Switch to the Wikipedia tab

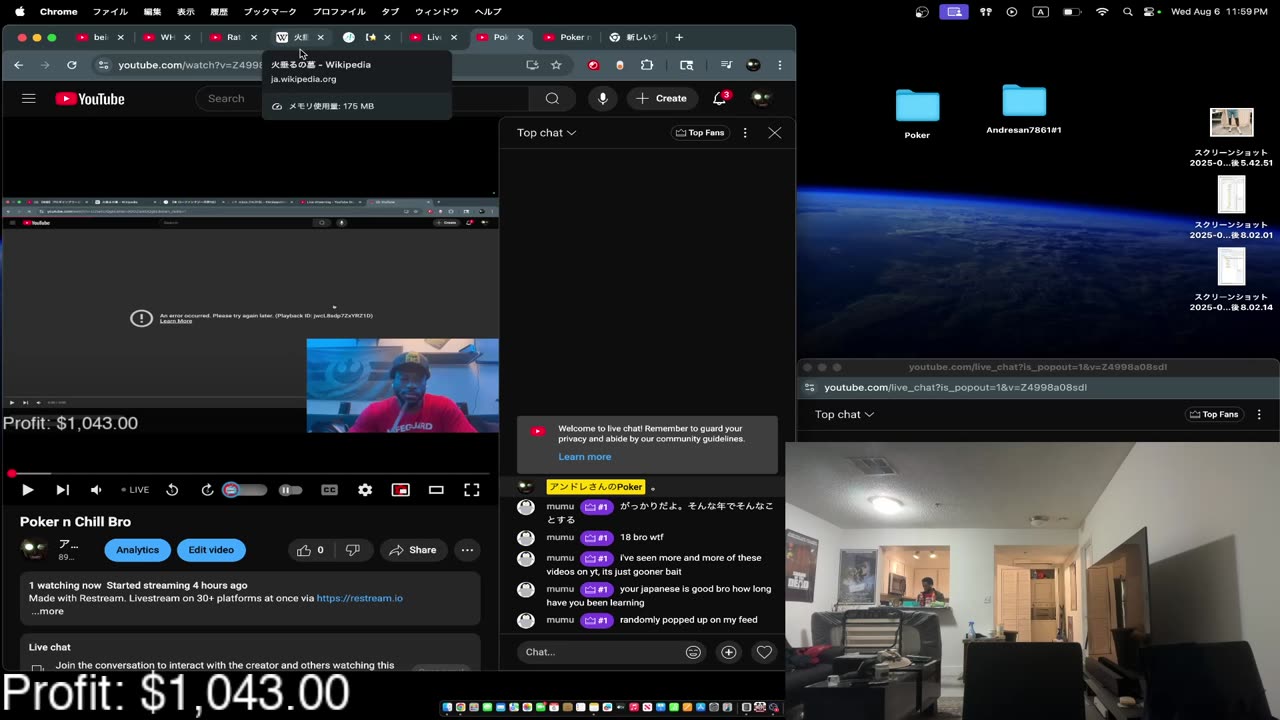click(301, 37)
